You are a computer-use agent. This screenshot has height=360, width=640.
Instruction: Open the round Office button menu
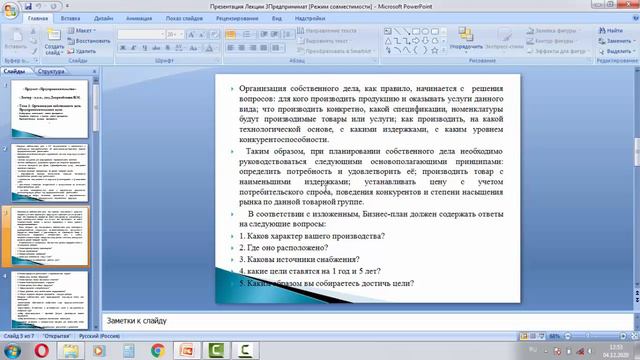click(x=11, y=10)
